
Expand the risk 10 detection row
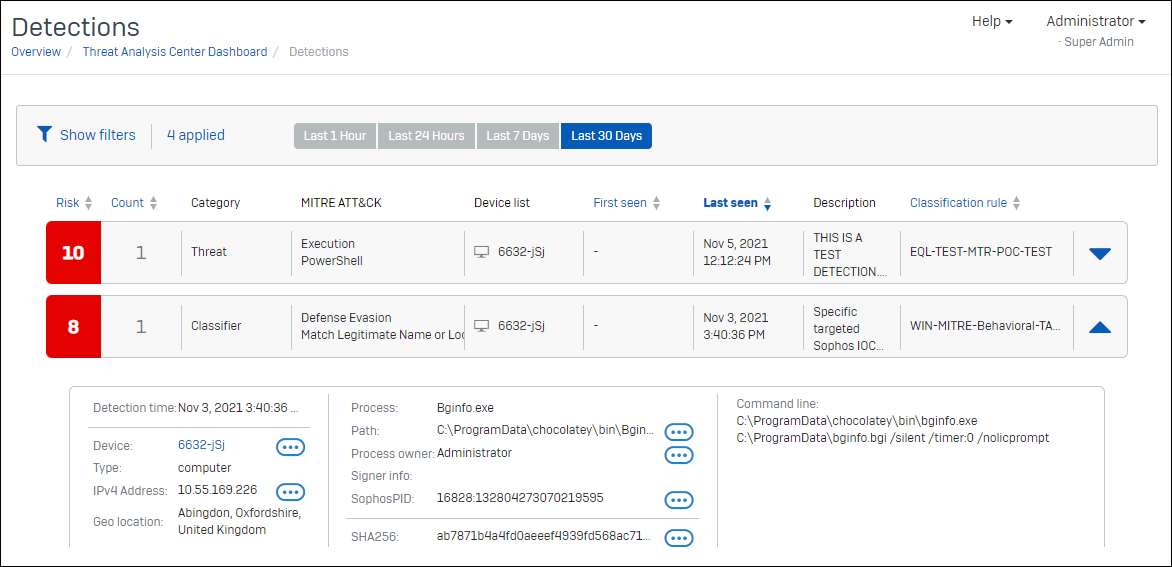coord(1099,253)
